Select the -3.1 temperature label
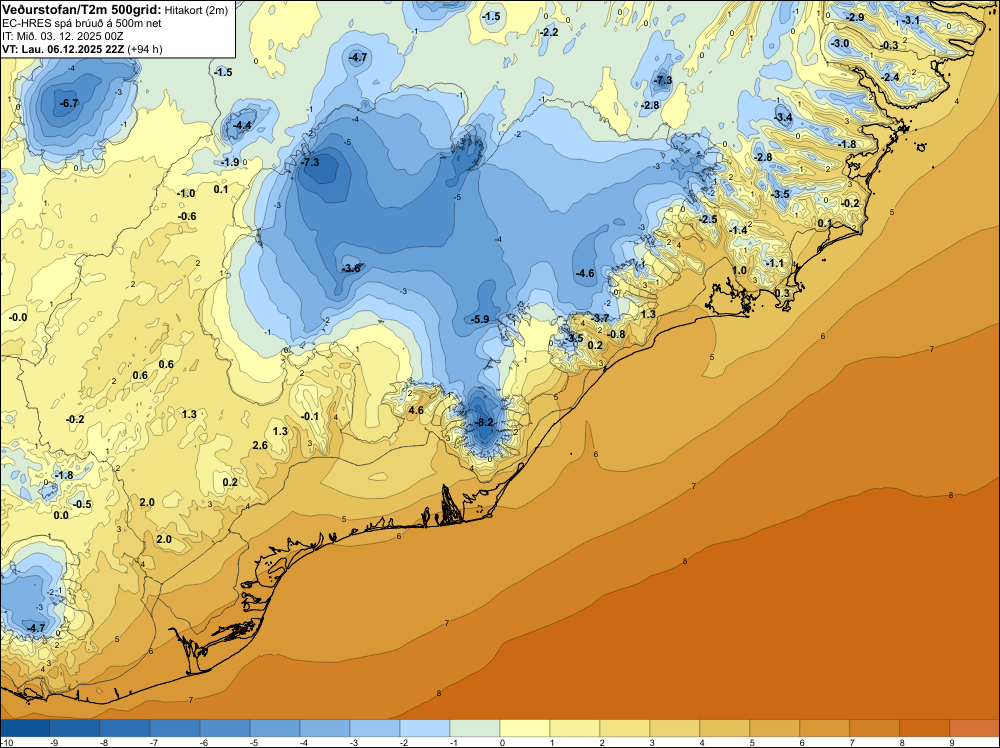Image resolution: width=1000 pixels, height=748 pixels. pyautogui.click(x=911, y=20)
